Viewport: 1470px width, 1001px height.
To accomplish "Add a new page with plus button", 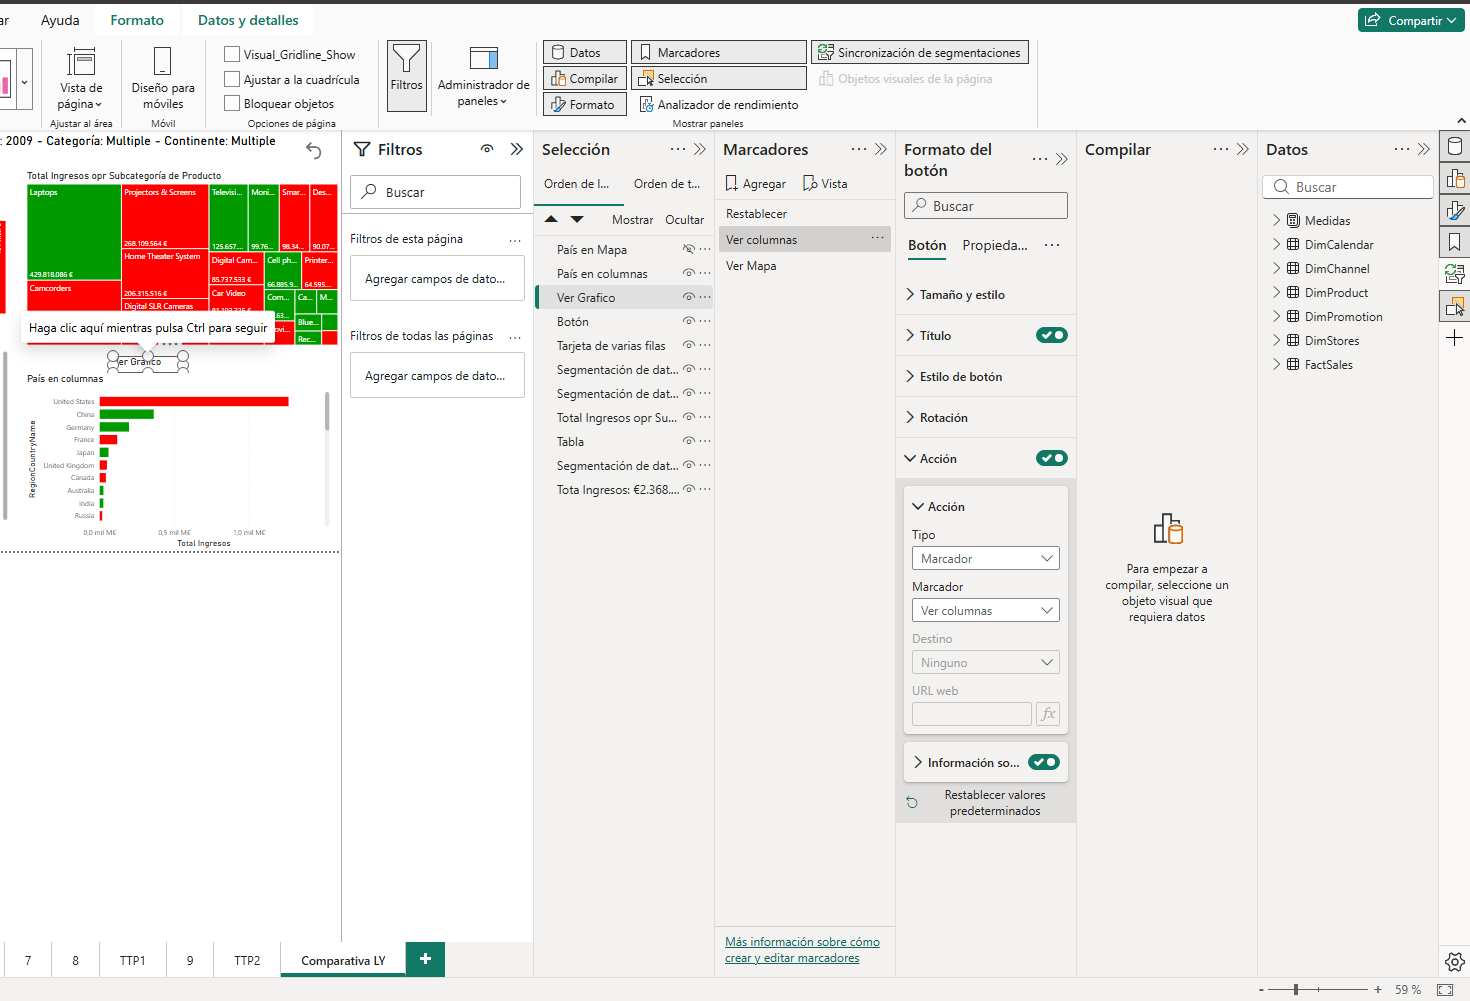I will pos(425,959).
